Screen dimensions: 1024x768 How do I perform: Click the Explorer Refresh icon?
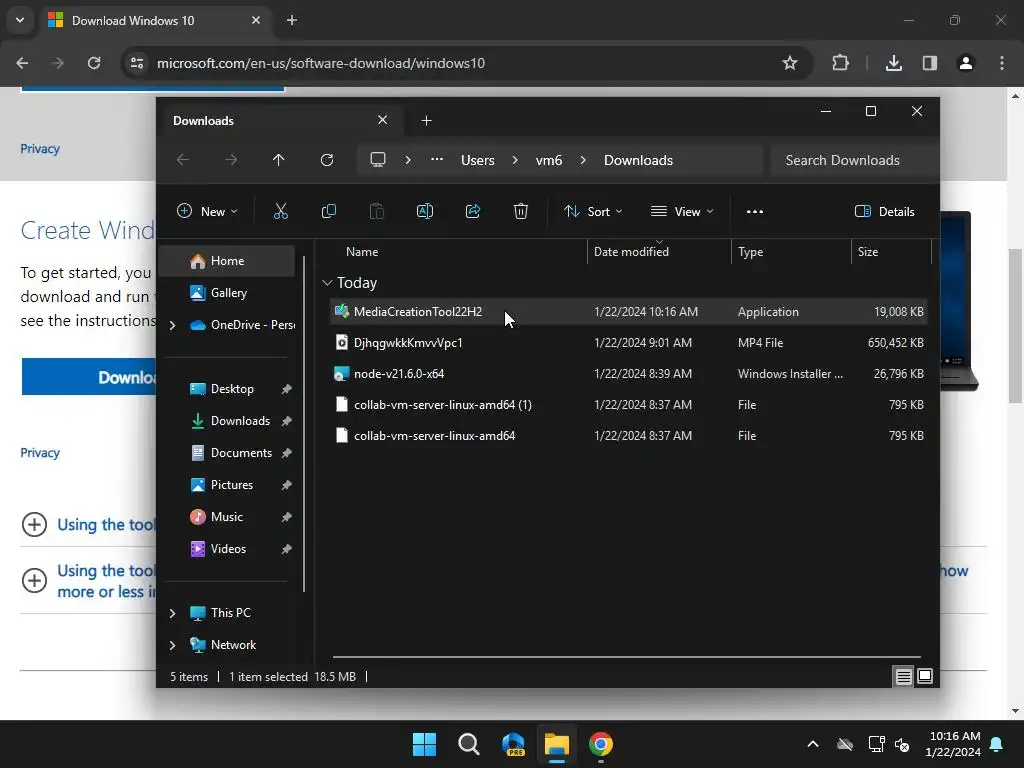pyautogui.click(x=327, y=160)
